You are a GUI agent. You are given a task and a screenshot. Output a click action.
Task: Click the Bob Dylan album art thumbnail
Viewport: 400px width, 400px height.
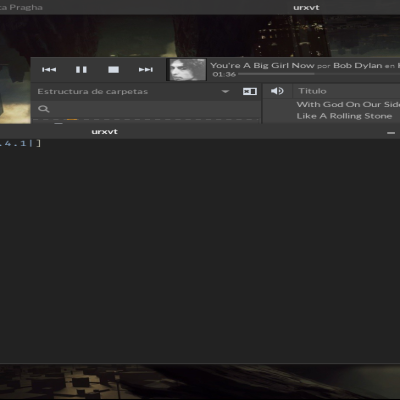188,70
